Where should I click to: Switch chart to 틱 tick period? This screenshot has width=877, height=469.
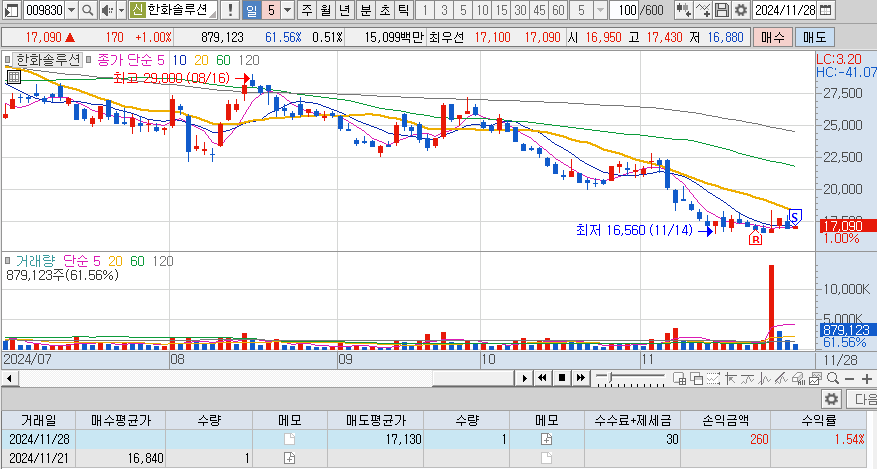(x=403, y=10)
